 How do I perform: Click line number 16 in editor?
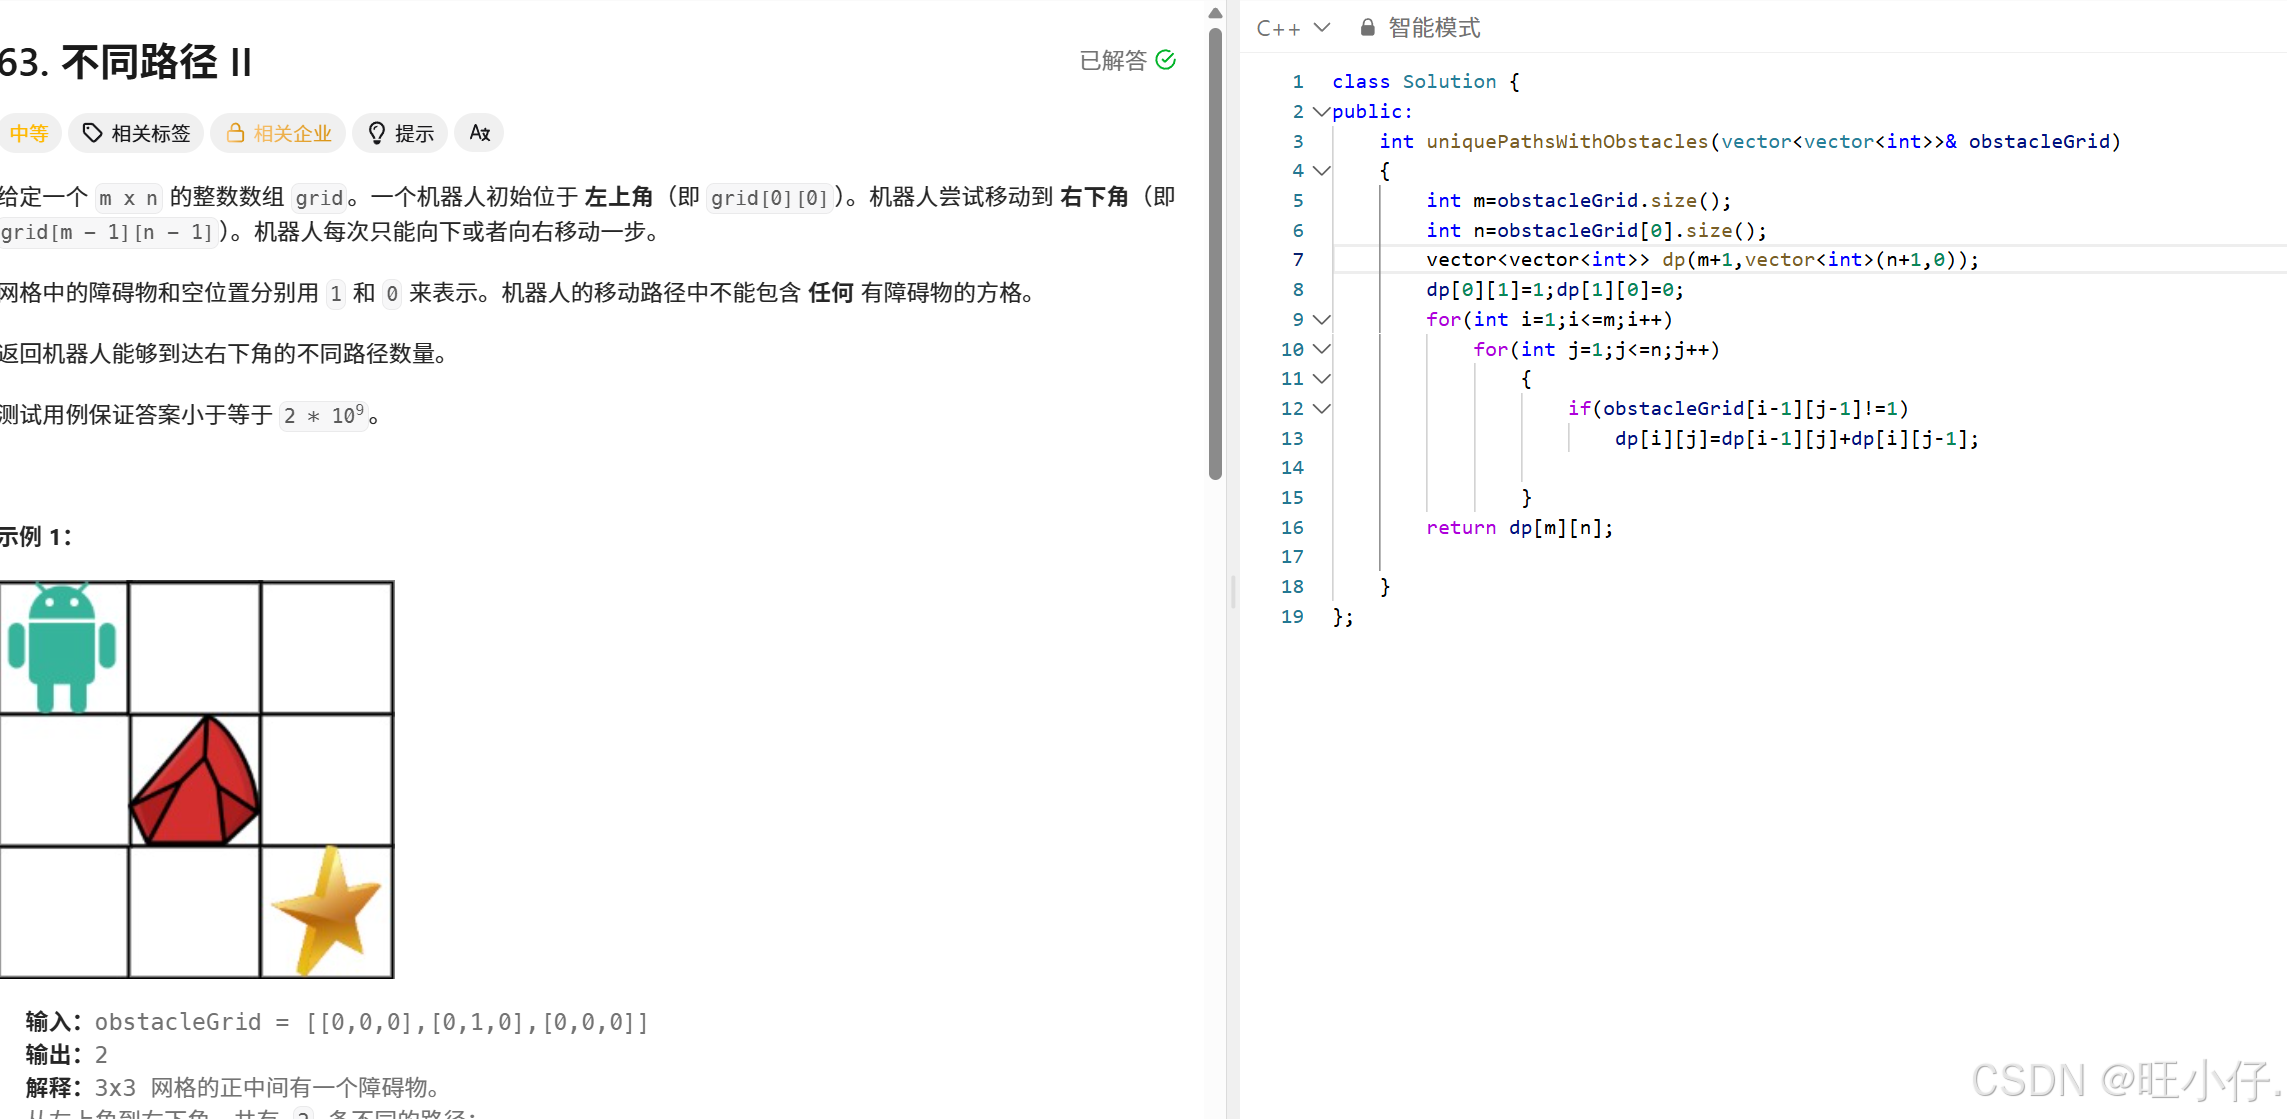pos(1292,527)
